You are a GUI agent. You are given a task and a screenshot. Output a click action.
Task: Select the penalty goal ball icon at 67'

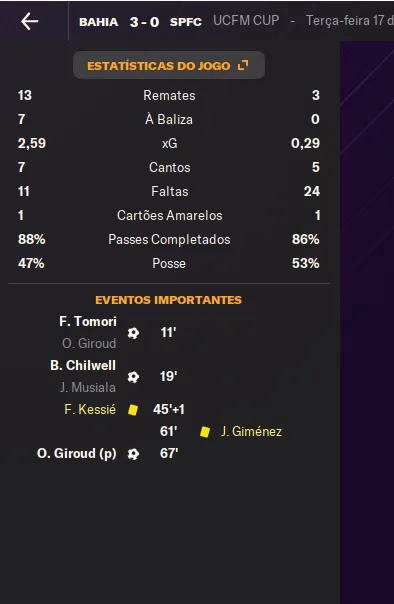133,454
